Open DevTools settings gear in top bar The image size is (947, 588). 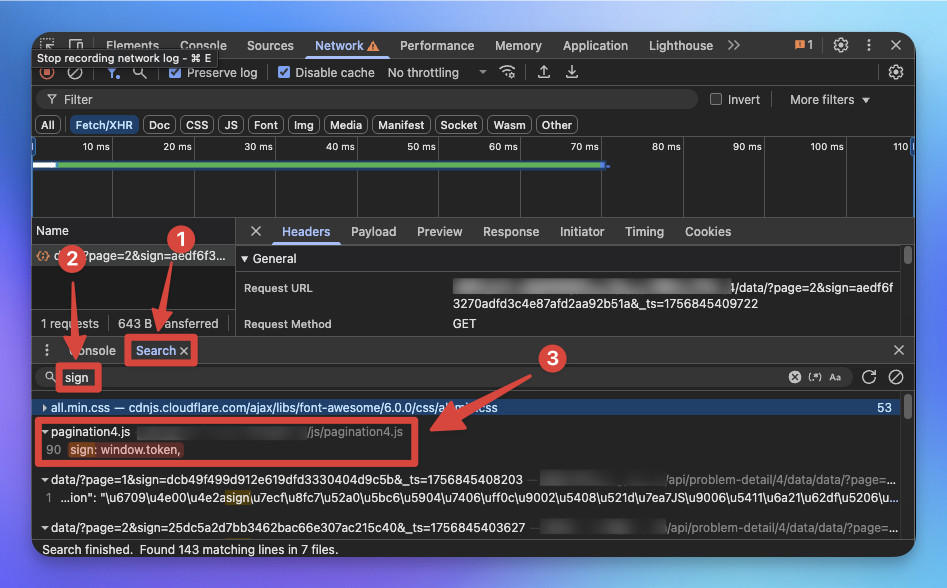point(841,45)
